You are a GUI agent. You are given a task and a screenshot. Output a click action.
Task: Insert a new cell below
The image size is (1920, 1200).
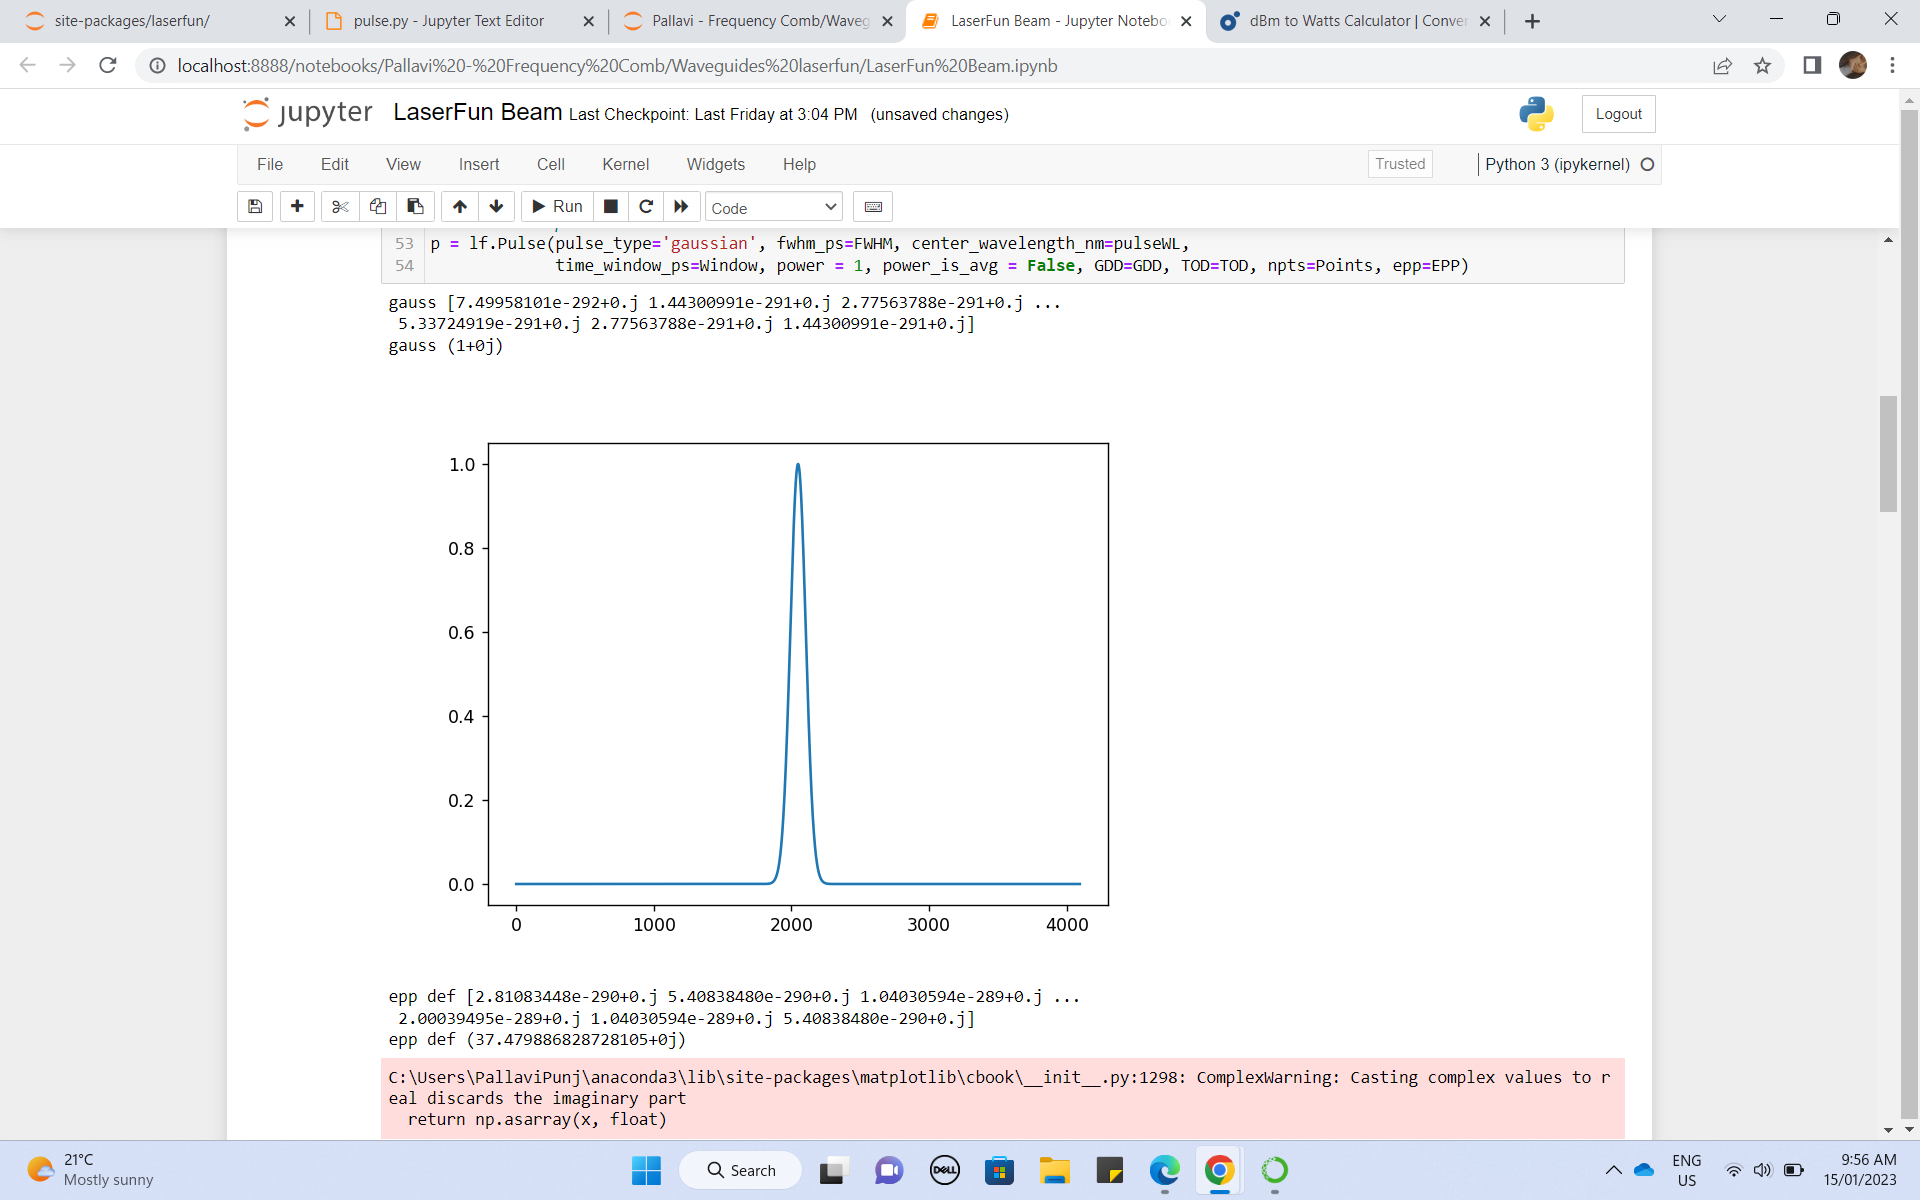297,206
